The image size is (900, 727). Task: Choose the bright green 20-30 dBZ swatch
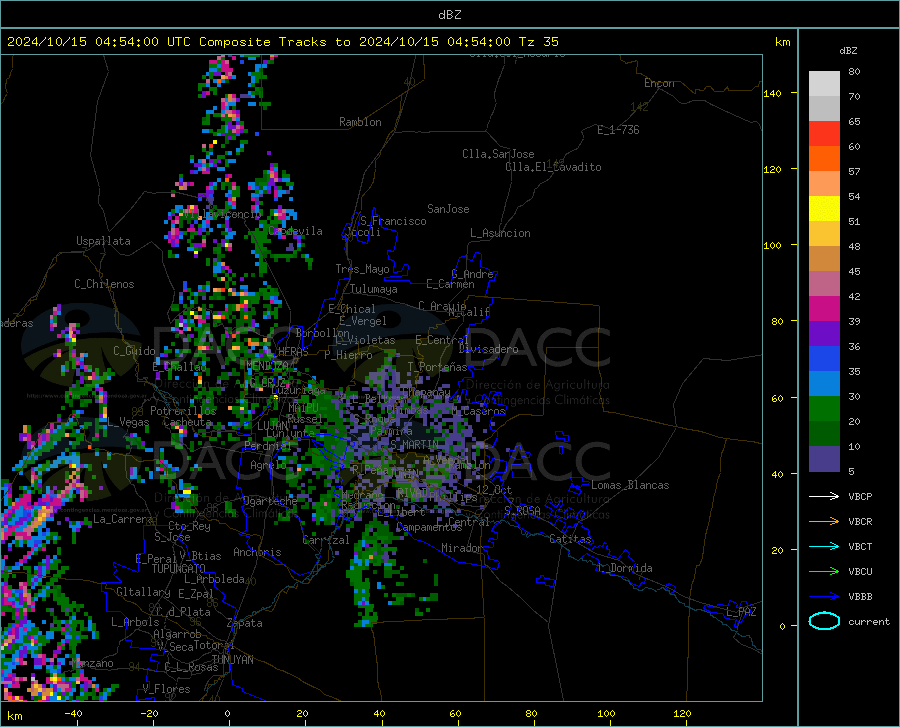point(824,409)
